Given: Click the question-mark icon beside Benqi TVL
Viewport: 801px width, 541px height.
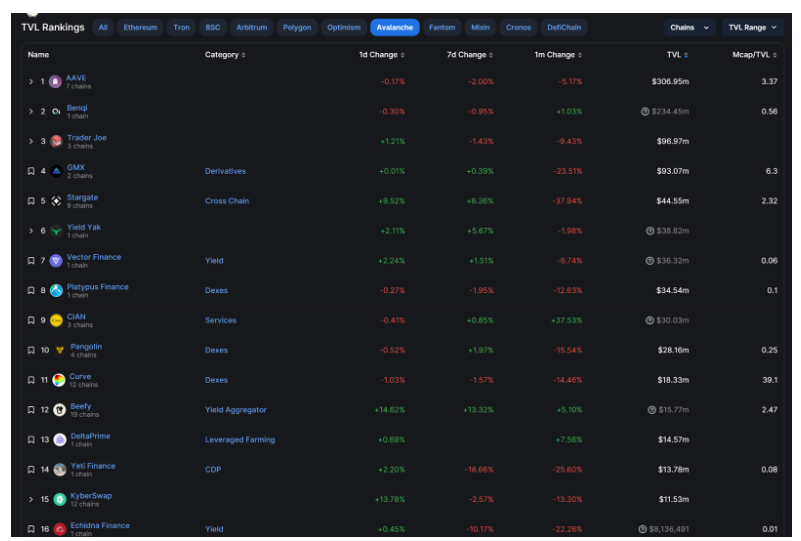Looking at the screenshot, I should point(645,111).
